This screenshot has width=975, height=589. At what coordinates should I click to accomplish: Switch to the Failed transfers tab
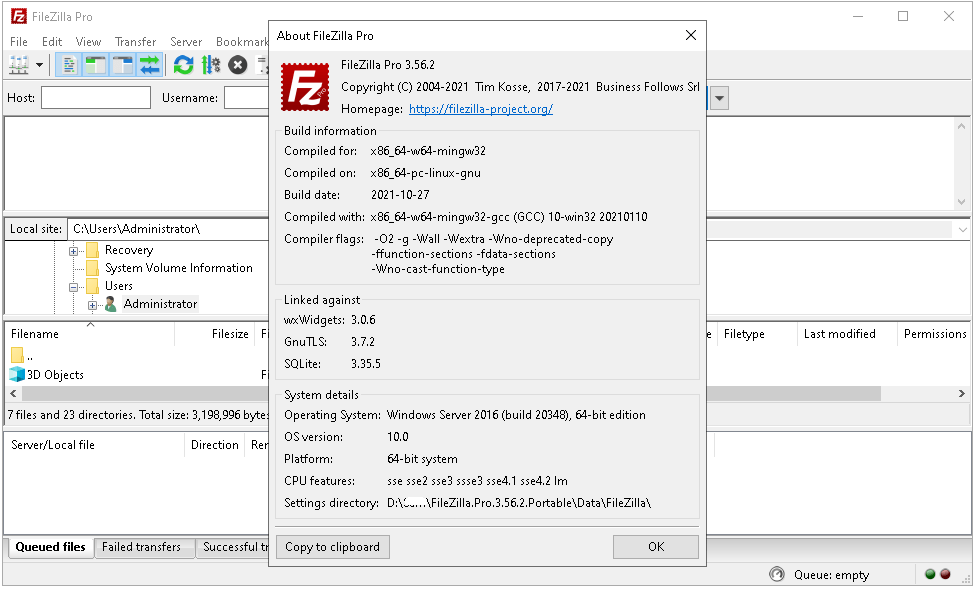[x=142, y=547]
